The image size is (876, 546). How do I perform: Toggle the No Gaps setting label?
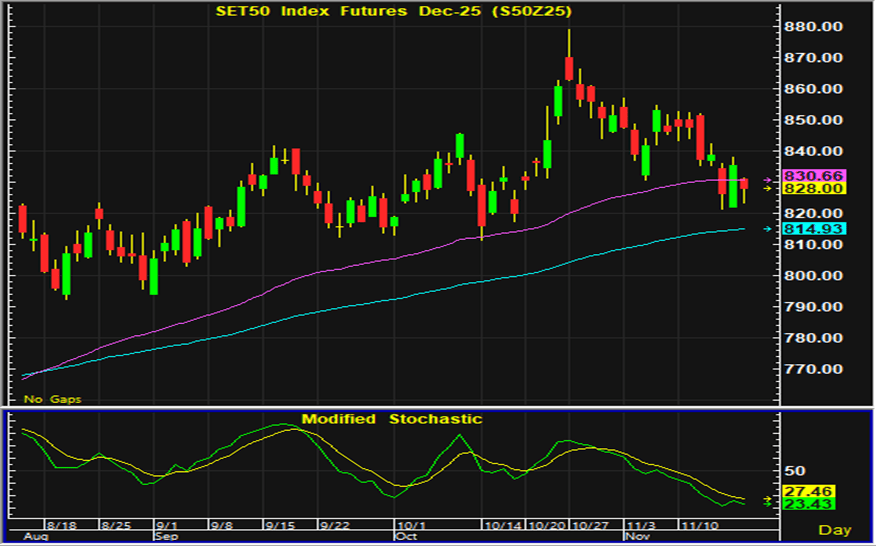[52, 399]
